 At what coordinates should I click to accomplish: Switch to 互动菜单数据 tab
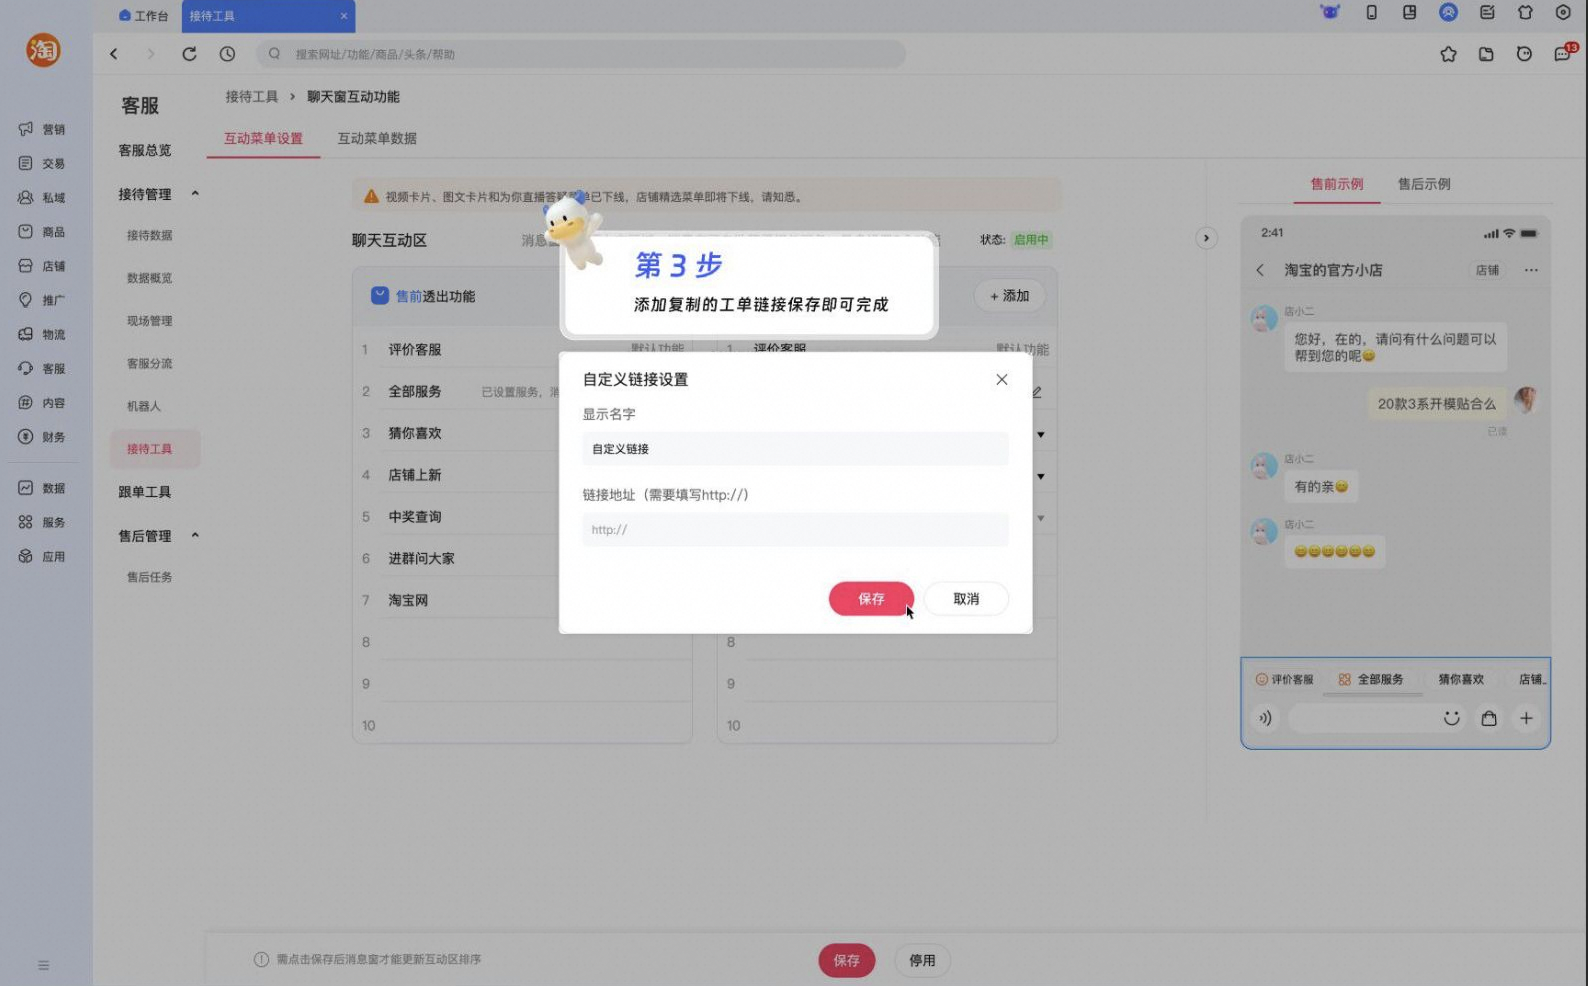pos(377,138)
